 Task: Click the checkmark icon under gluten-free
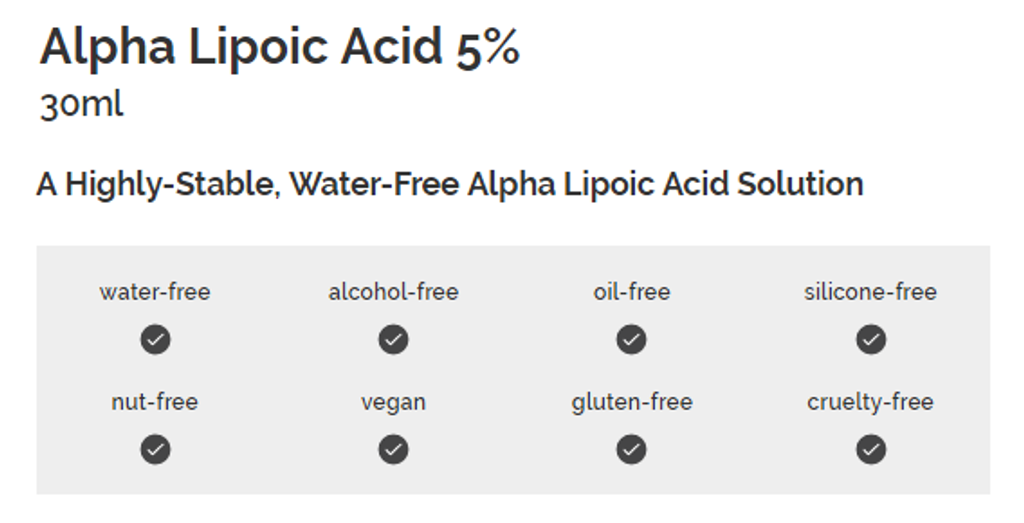point(632,449)
